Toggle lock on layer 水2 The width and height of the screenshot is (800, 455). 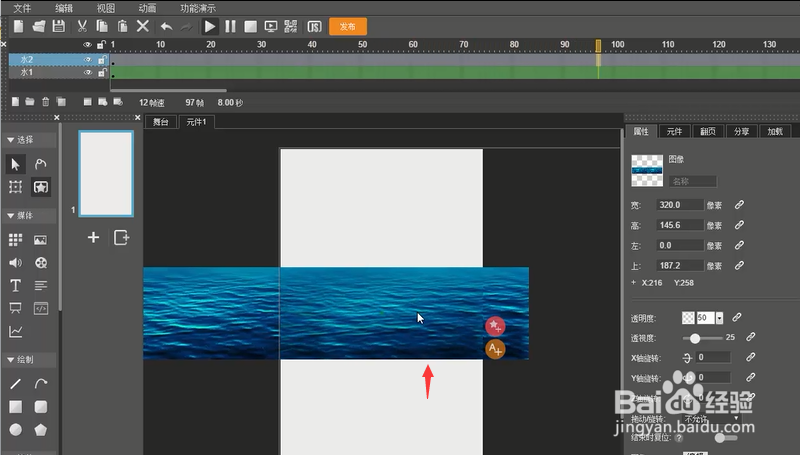(x=102, y=60)
